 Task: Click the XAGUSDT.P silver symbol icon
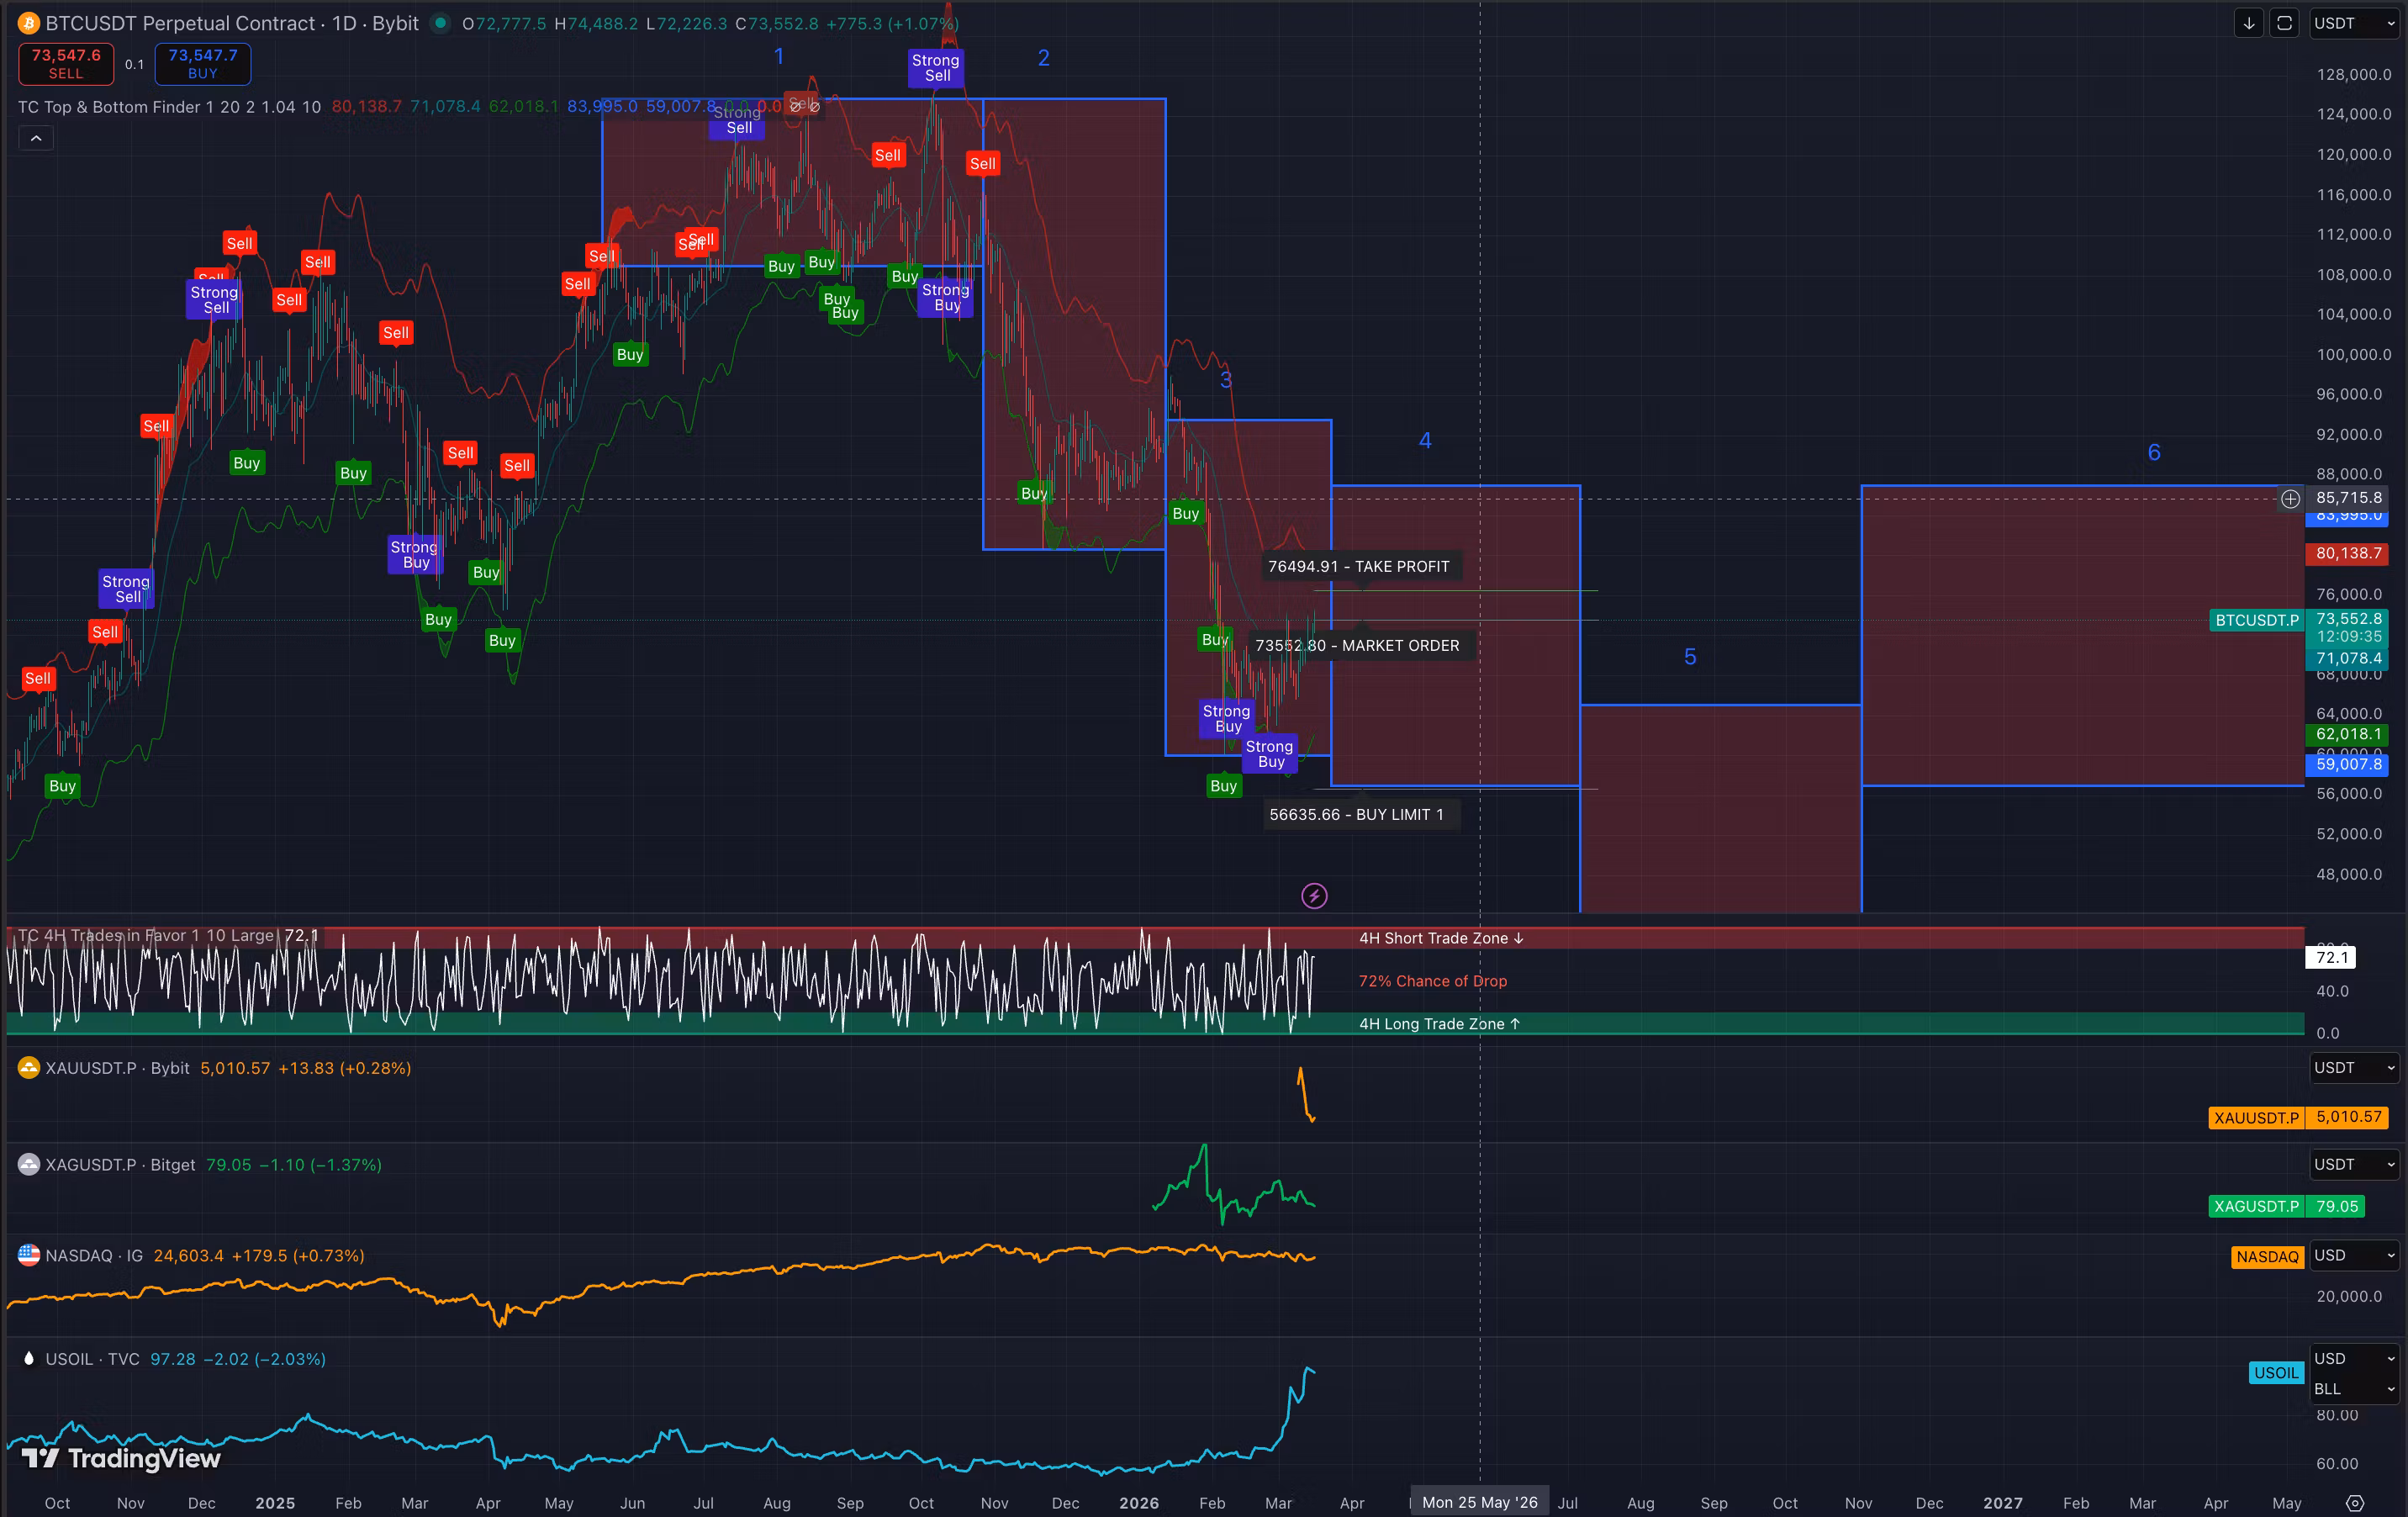click(28, 1165)
